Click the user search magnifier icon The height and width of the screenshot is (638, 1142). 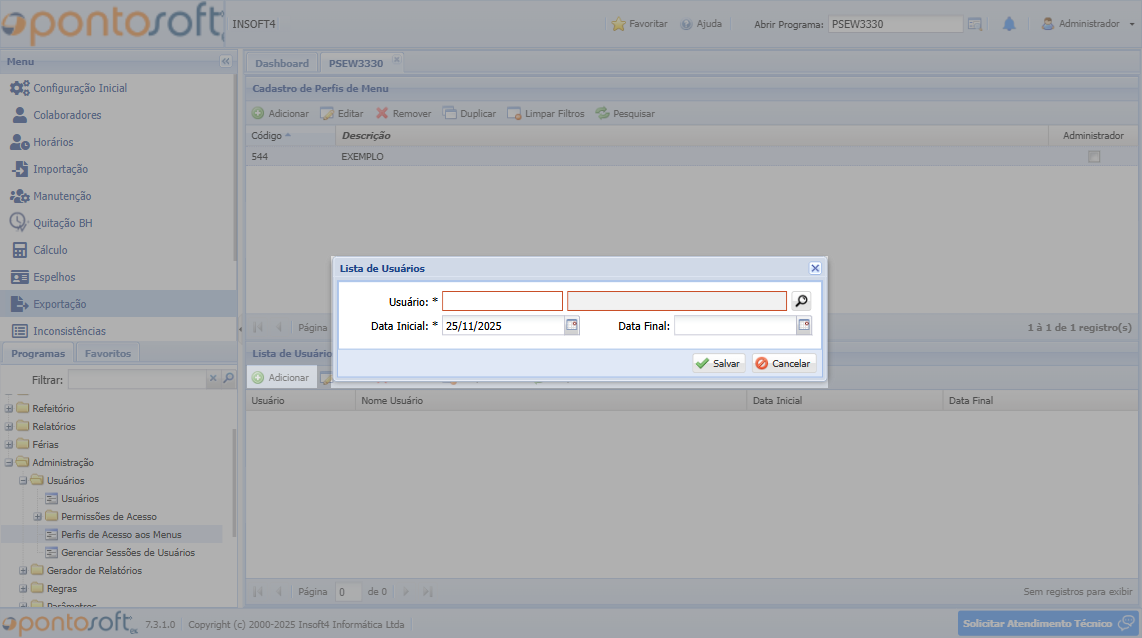(801, 301)
